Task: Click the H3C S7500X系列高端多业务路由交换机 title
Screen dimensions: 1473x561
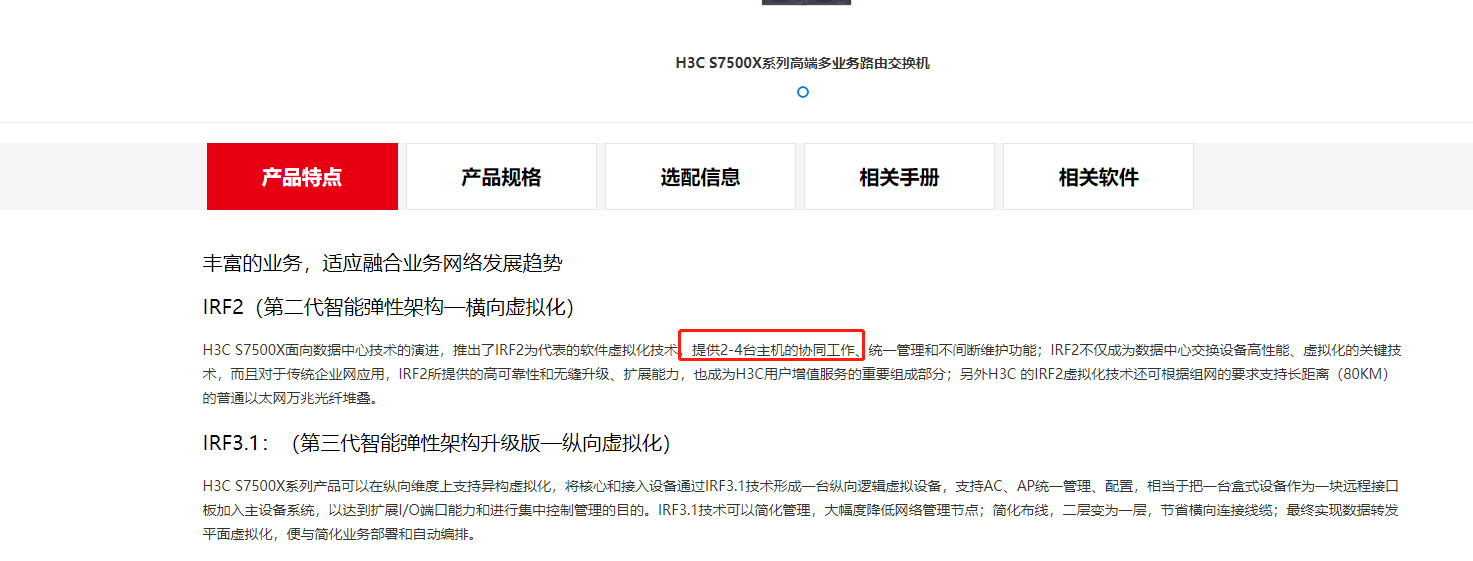Action: pos(802,63)
